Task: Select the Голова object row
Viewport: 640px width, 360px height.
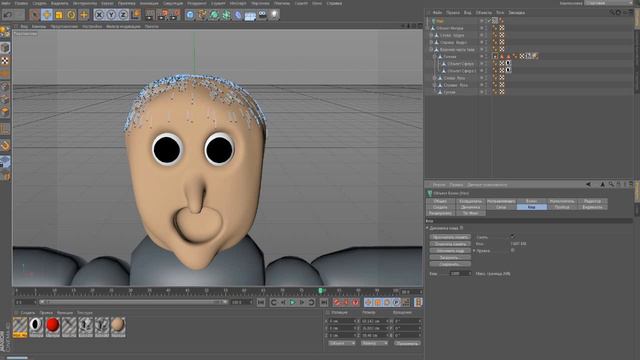Action: [450, 57]
